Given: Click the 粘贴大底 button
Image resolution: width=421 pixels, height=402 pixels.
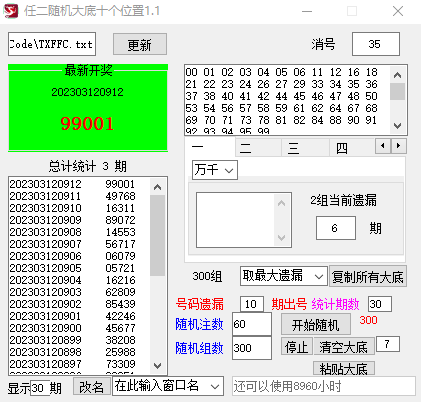Looking at the screenshot, I should pos(344,368).
